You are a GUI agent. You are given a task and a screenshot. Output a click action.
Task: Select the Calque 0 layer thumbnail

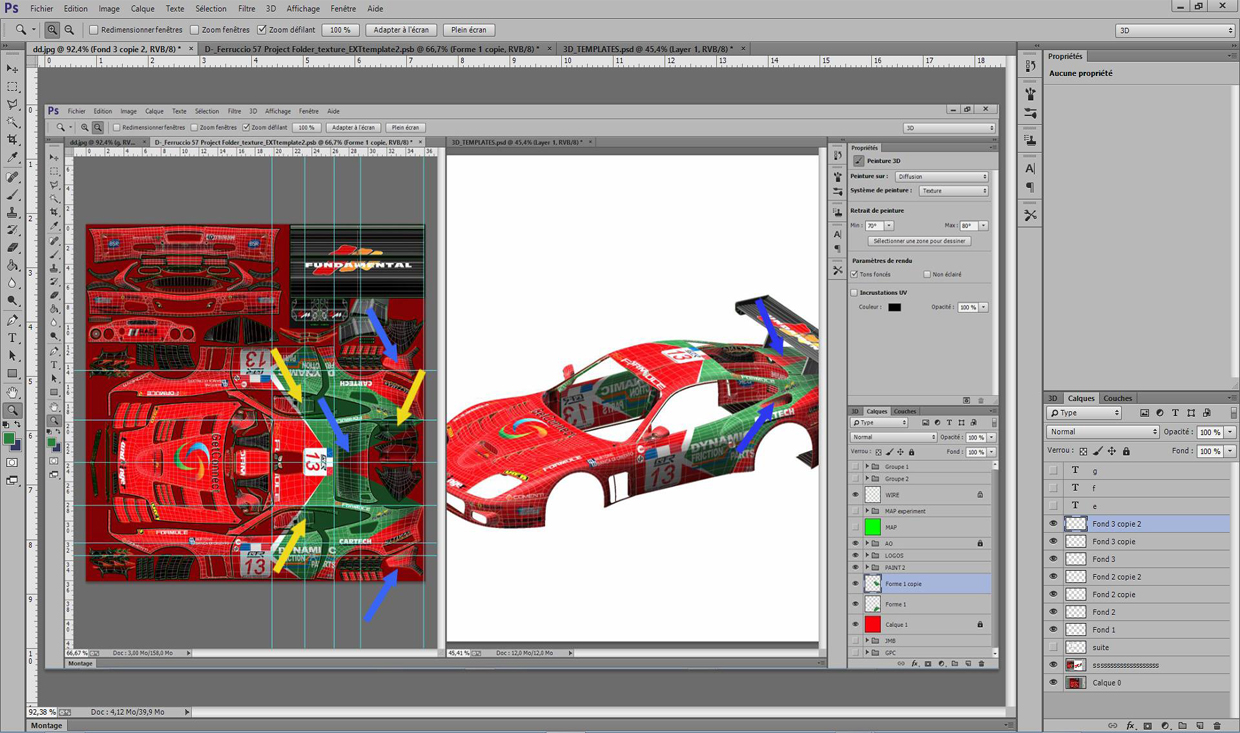[x=1076, y=683]
